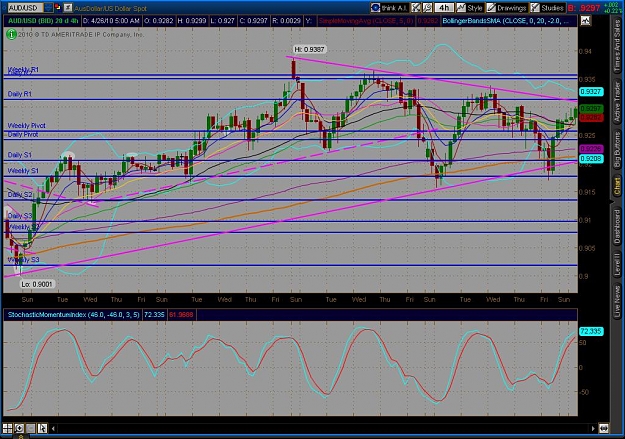Open the Style menu
625x439 pixels.
pyautogui.click(x=470, y=8)
